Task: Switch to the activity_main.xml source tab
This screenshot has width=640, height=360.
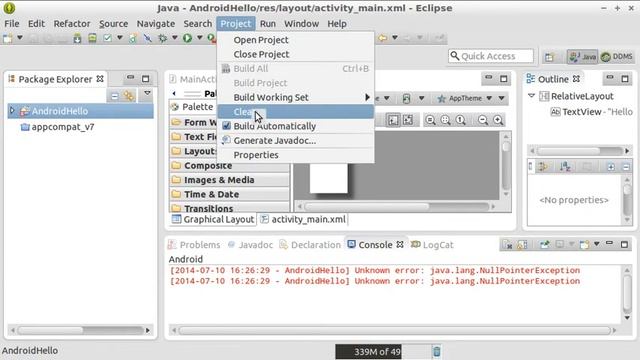Action: click(303, 220)
